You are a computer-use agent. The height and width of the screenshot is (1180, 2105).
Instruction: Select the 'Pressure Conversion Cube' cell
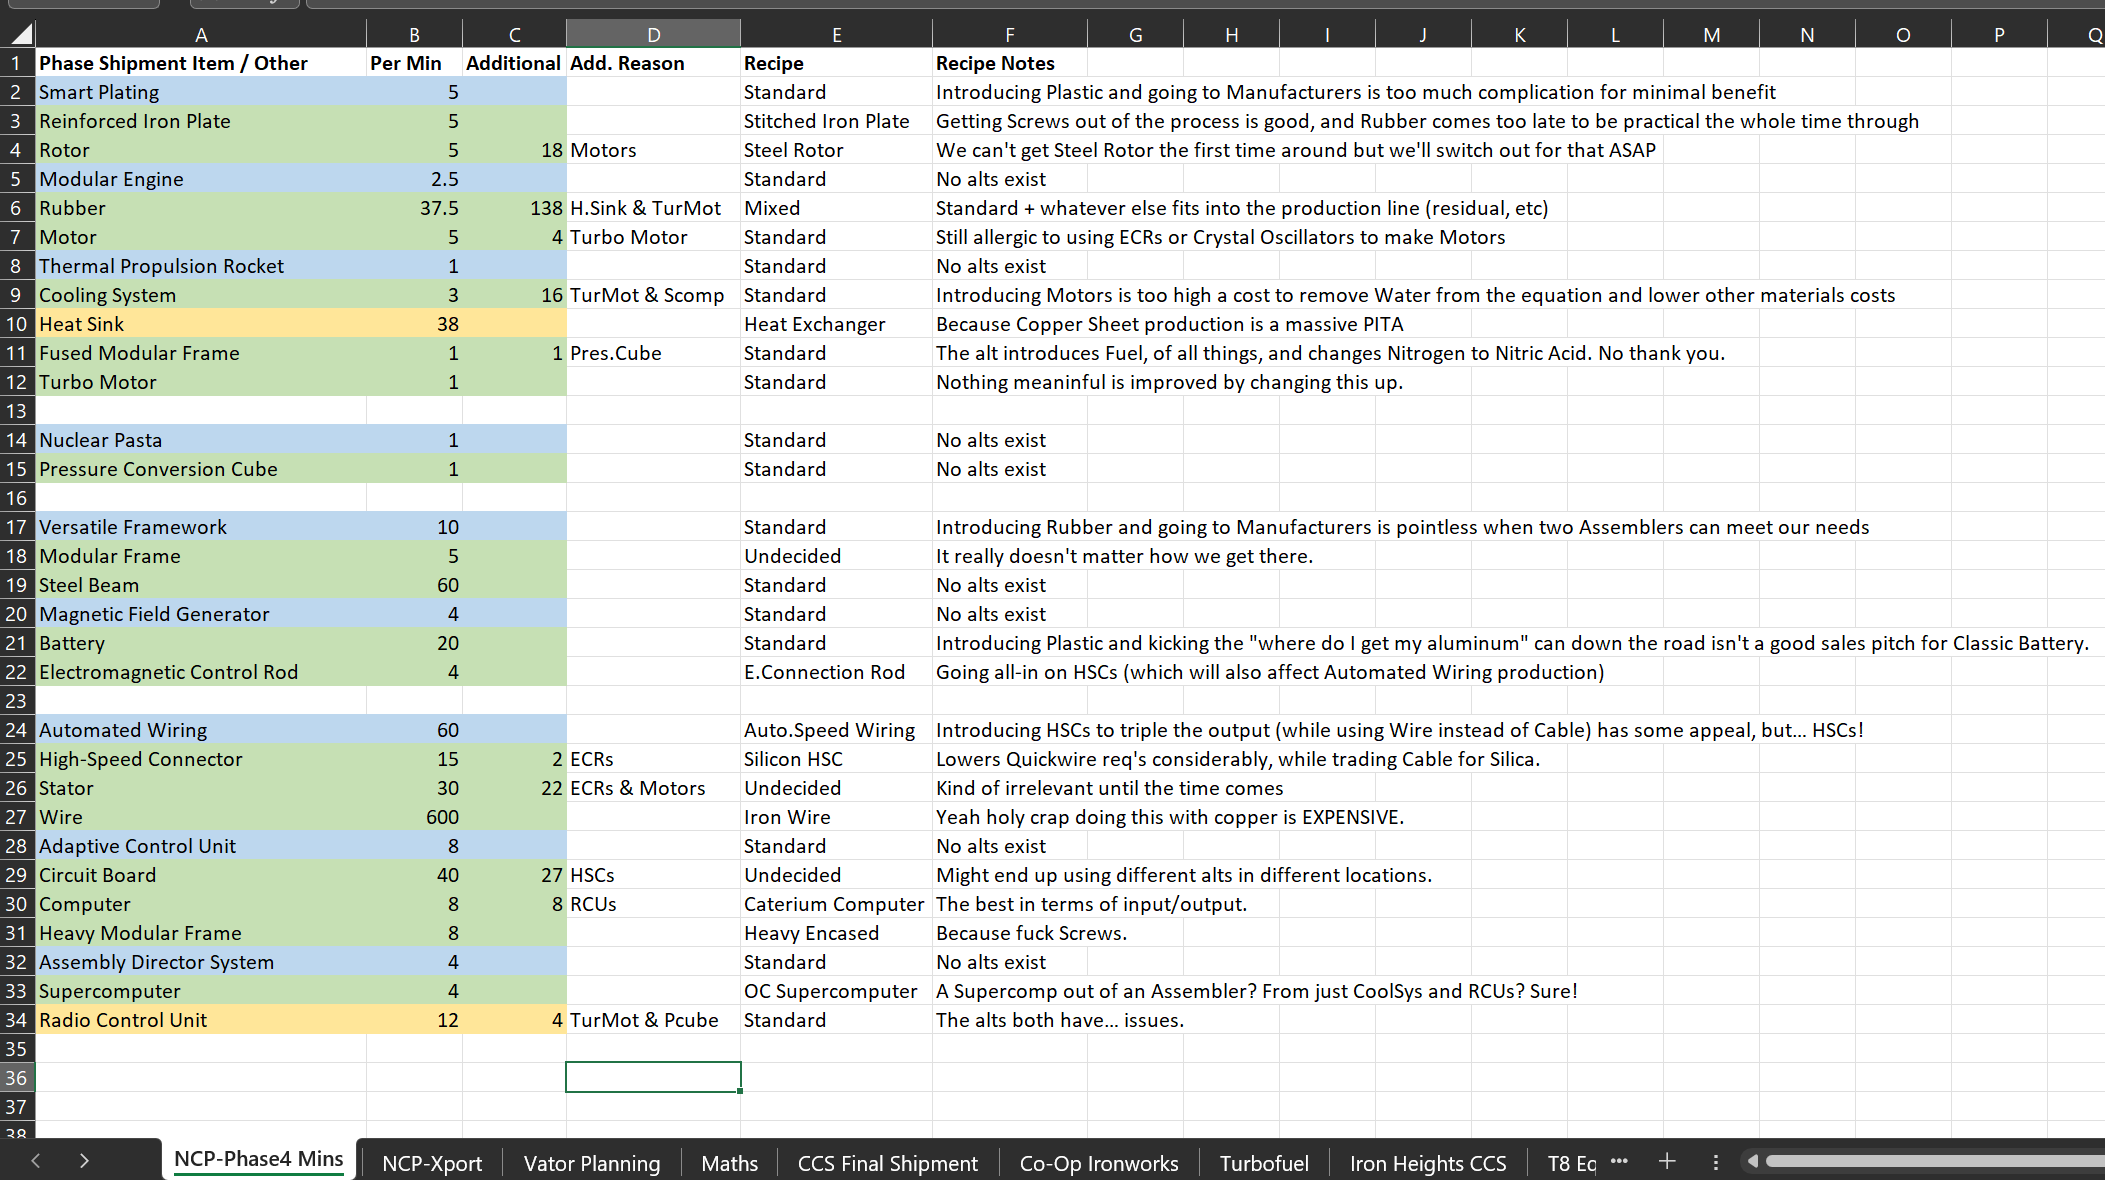201,469
